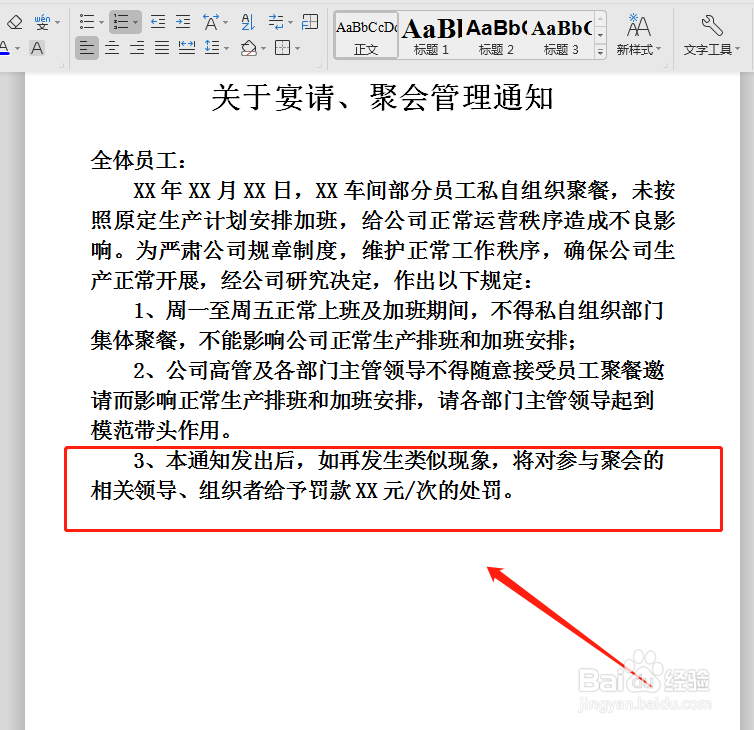Click the phonetic guide (wén) icon
Screen dimensions: 754x730
click(x=42, y=22)
